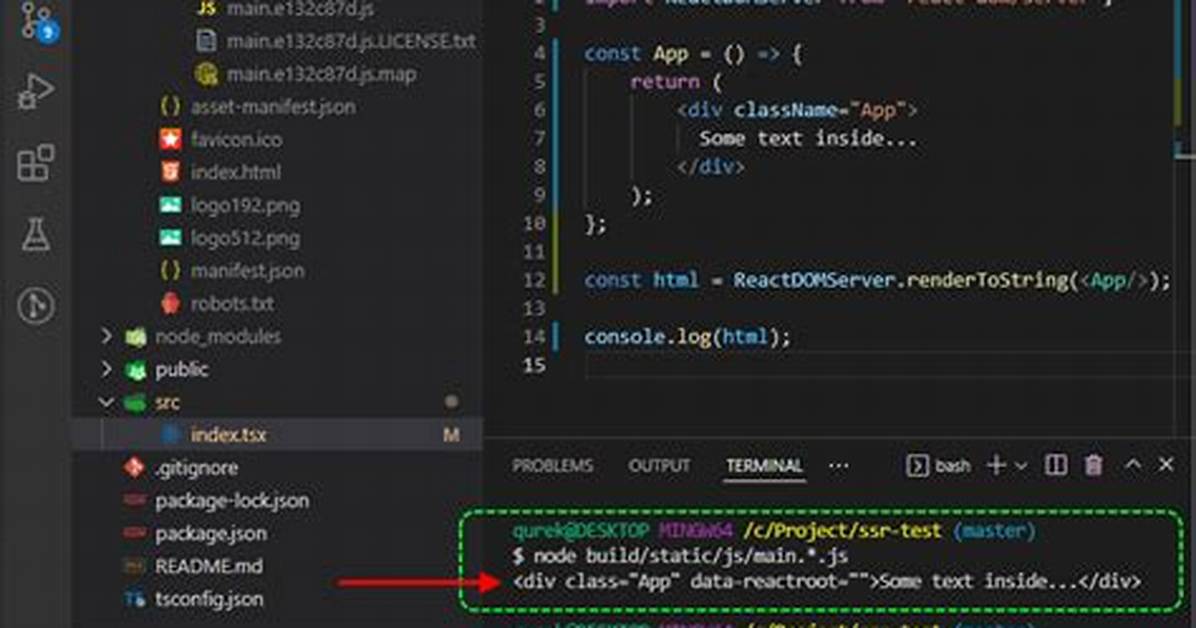Screen dimensions: 1196x628
Task: Click the M git status badge on index.tsx
Action: [x=451, y=435]
